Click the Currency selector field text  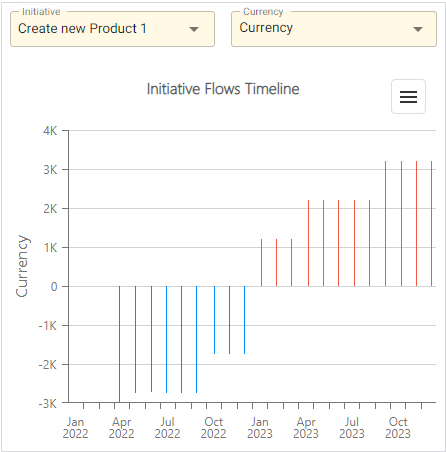pyautogui.click(x=266, y=28)
